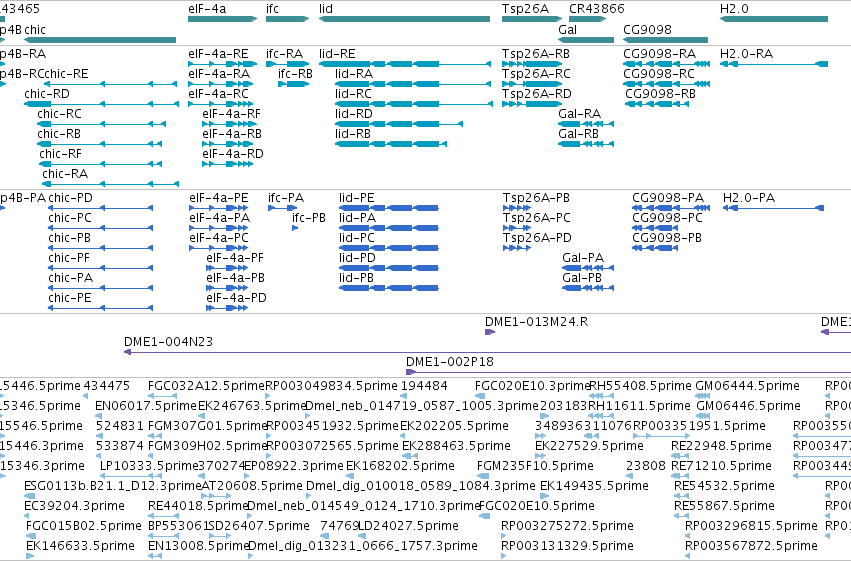
Task: Click the ifc gene feature
Action: pos(288,19)
